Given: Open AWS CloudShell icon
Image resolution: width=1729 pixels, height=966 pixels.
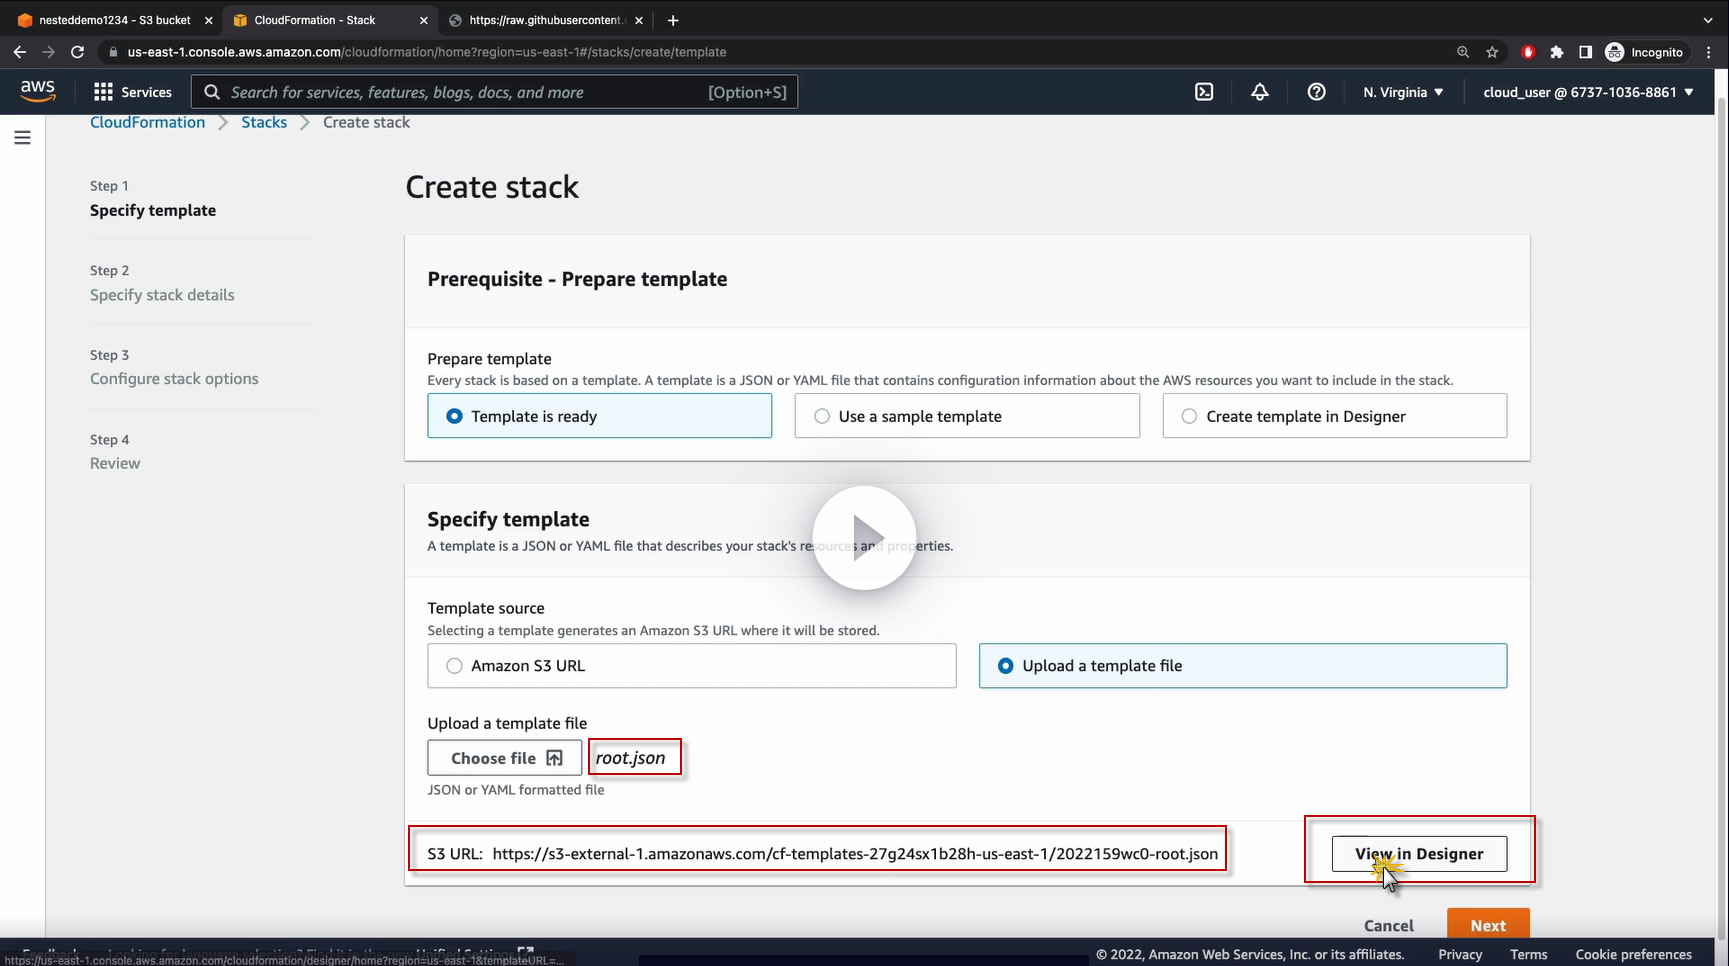Looking at the screenshot, I should pyautogui.click(x=1204, y=92).
